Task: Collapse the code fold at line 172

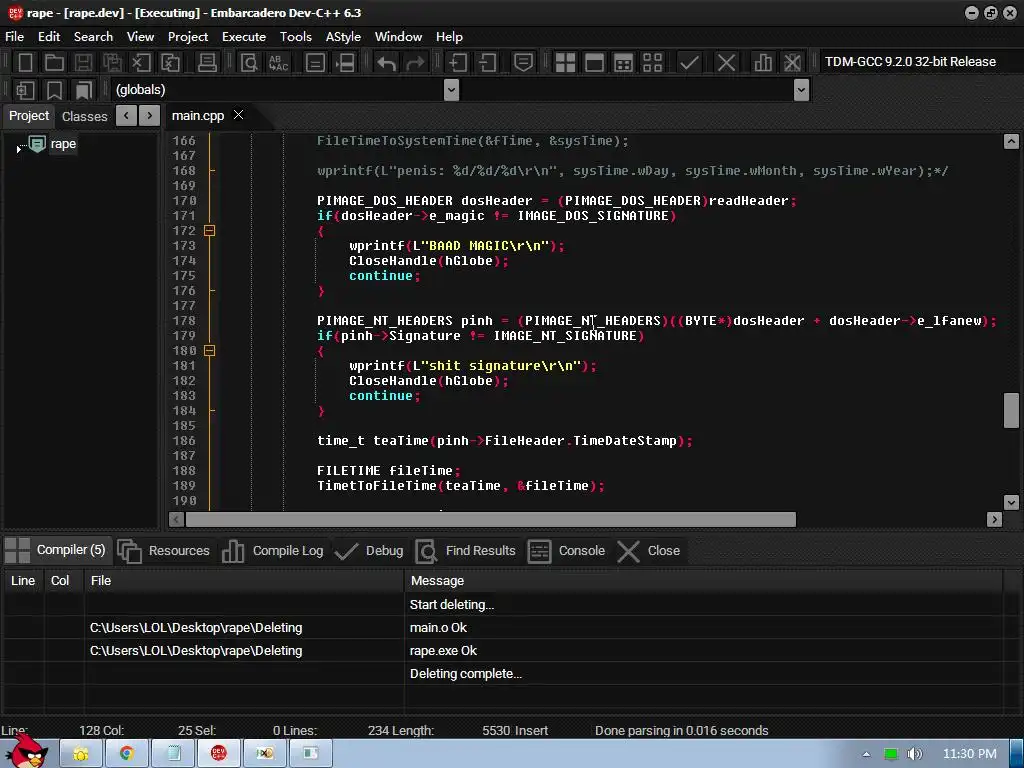Action: click(210, 231)
